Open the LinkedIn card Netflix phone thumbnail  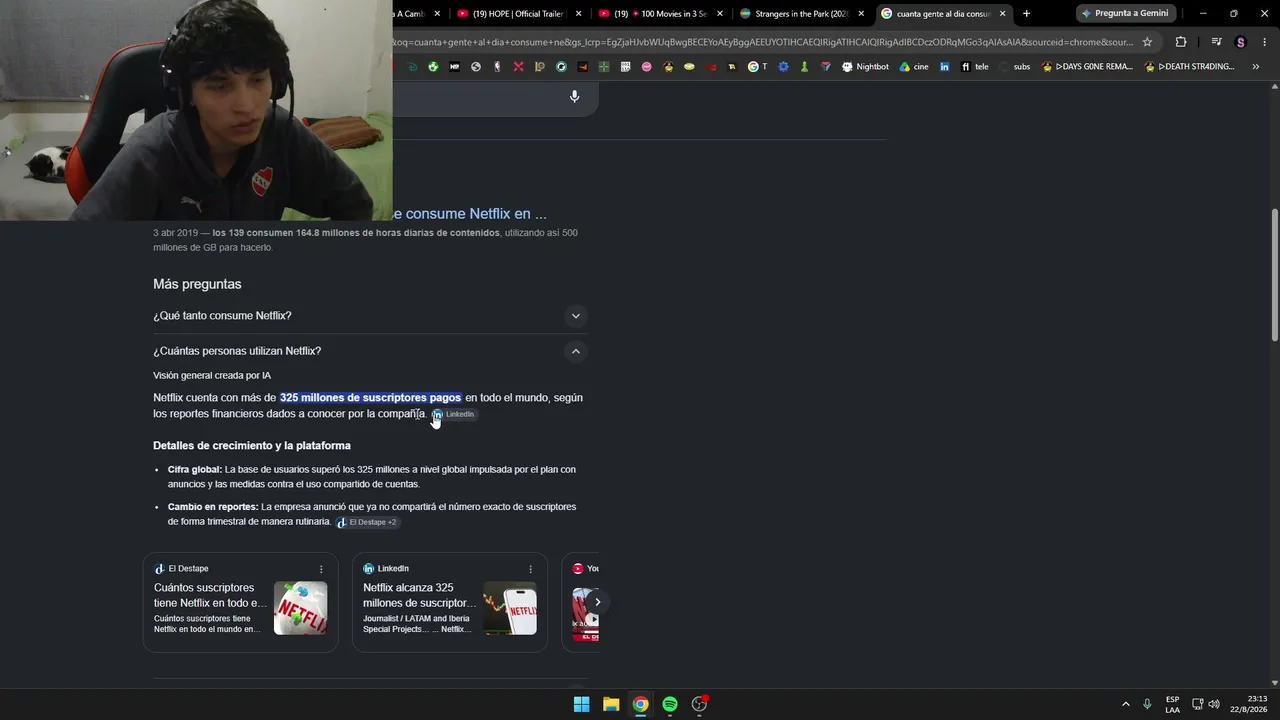click(x=510, y=608)
